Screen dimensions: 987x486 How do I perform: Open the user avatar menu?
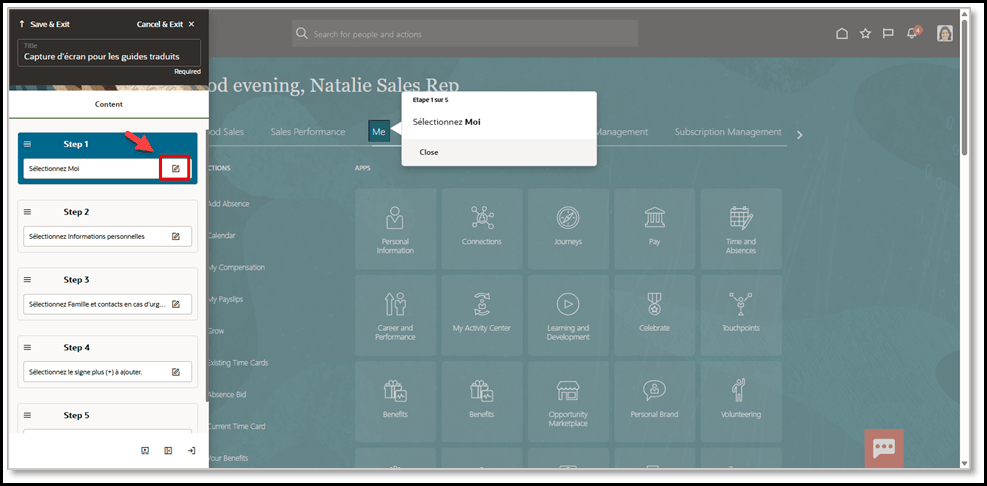[945, 33]
